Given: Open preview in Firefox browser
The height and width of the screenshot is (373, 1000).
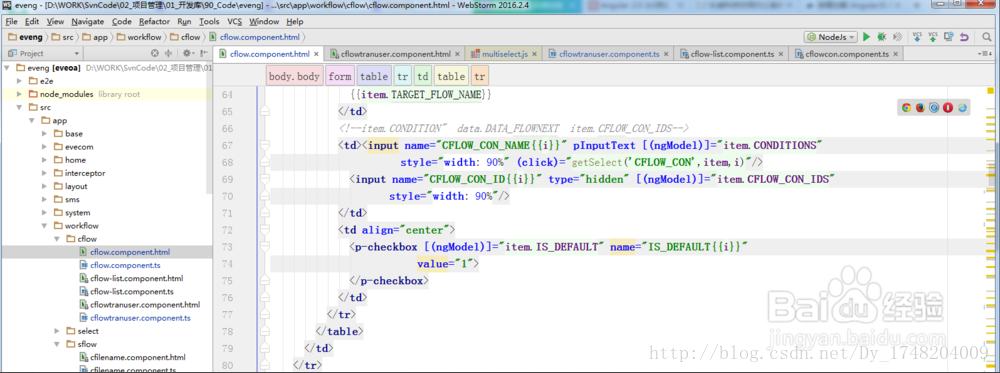Looking at the screenshot, I should point(920,108).
